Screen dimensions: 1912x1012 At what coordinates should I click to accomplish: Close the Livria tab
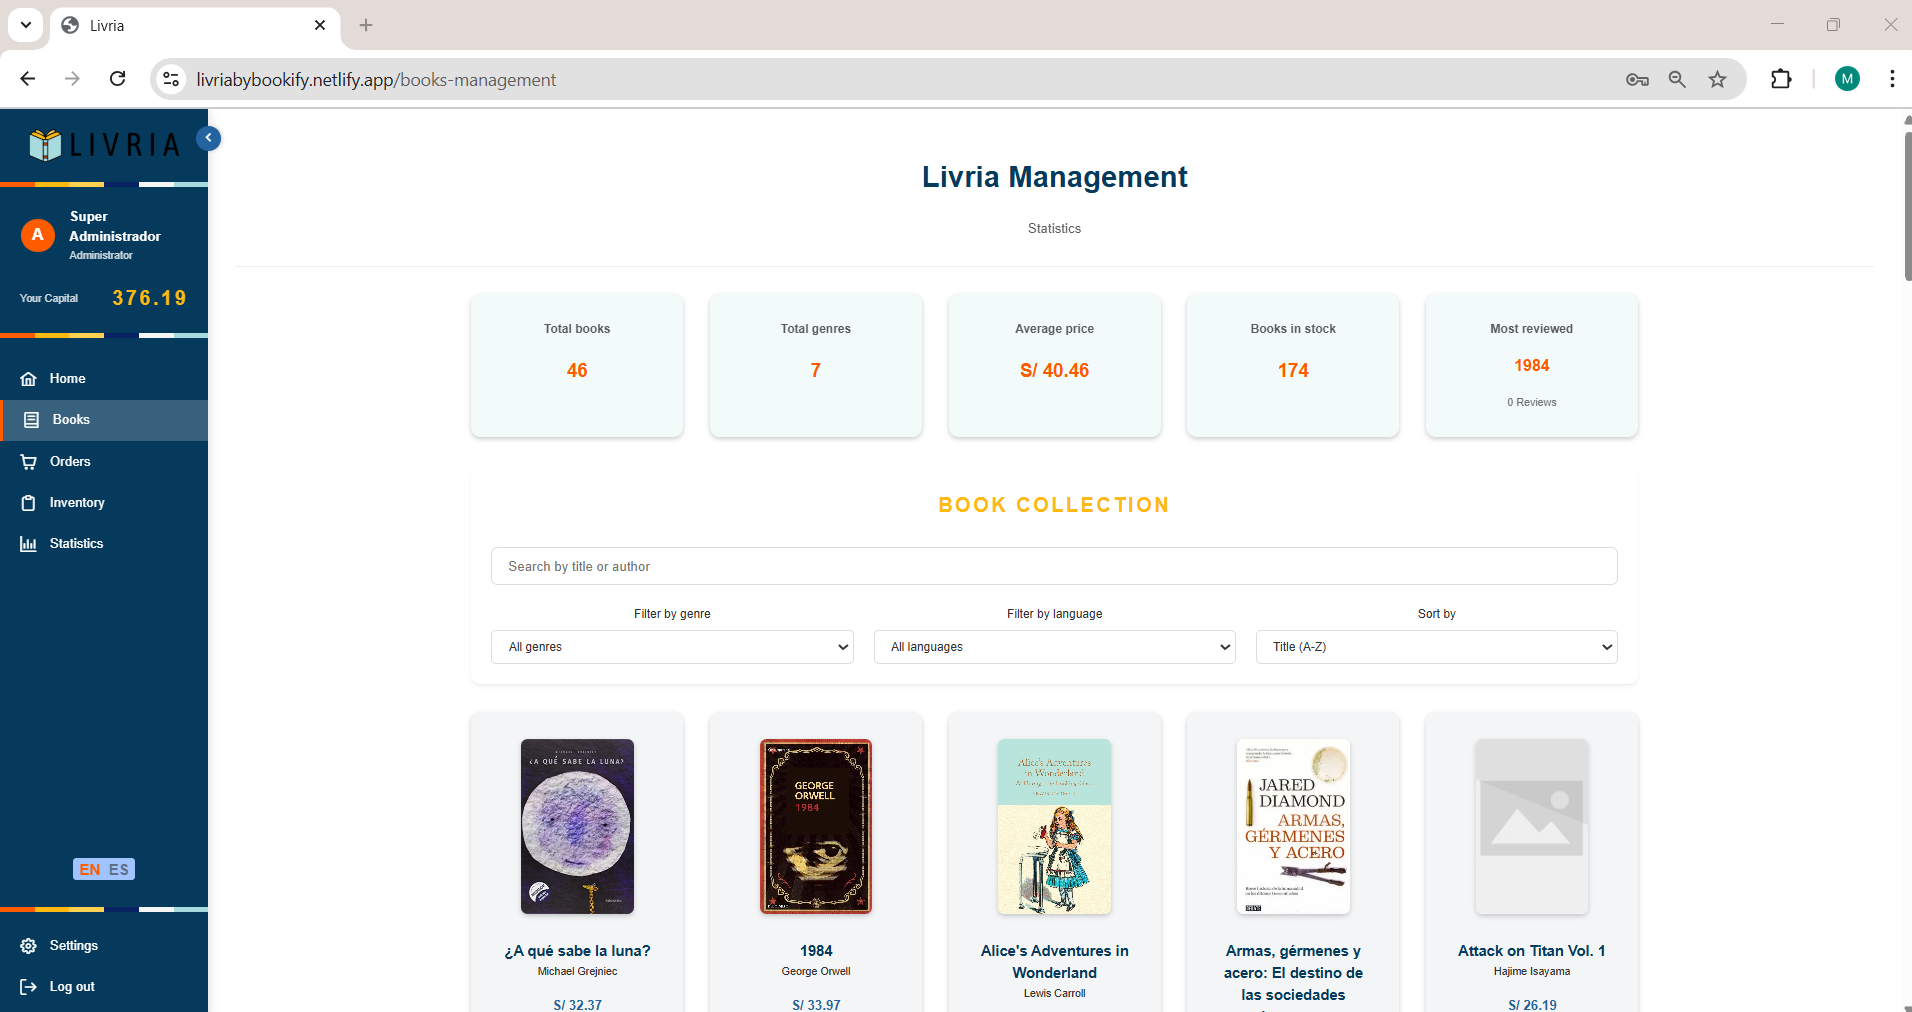point(320,25)
